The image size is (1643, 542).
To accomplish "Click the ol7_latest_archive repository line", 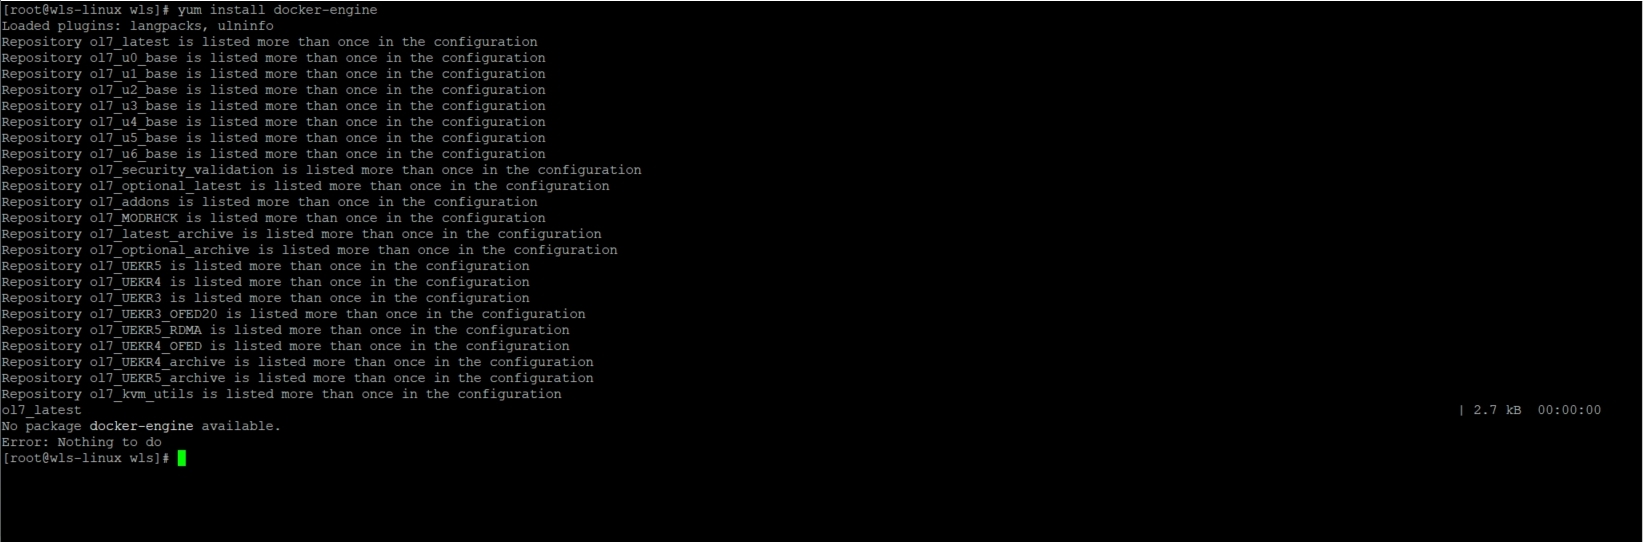I will (x=301, y=234).
